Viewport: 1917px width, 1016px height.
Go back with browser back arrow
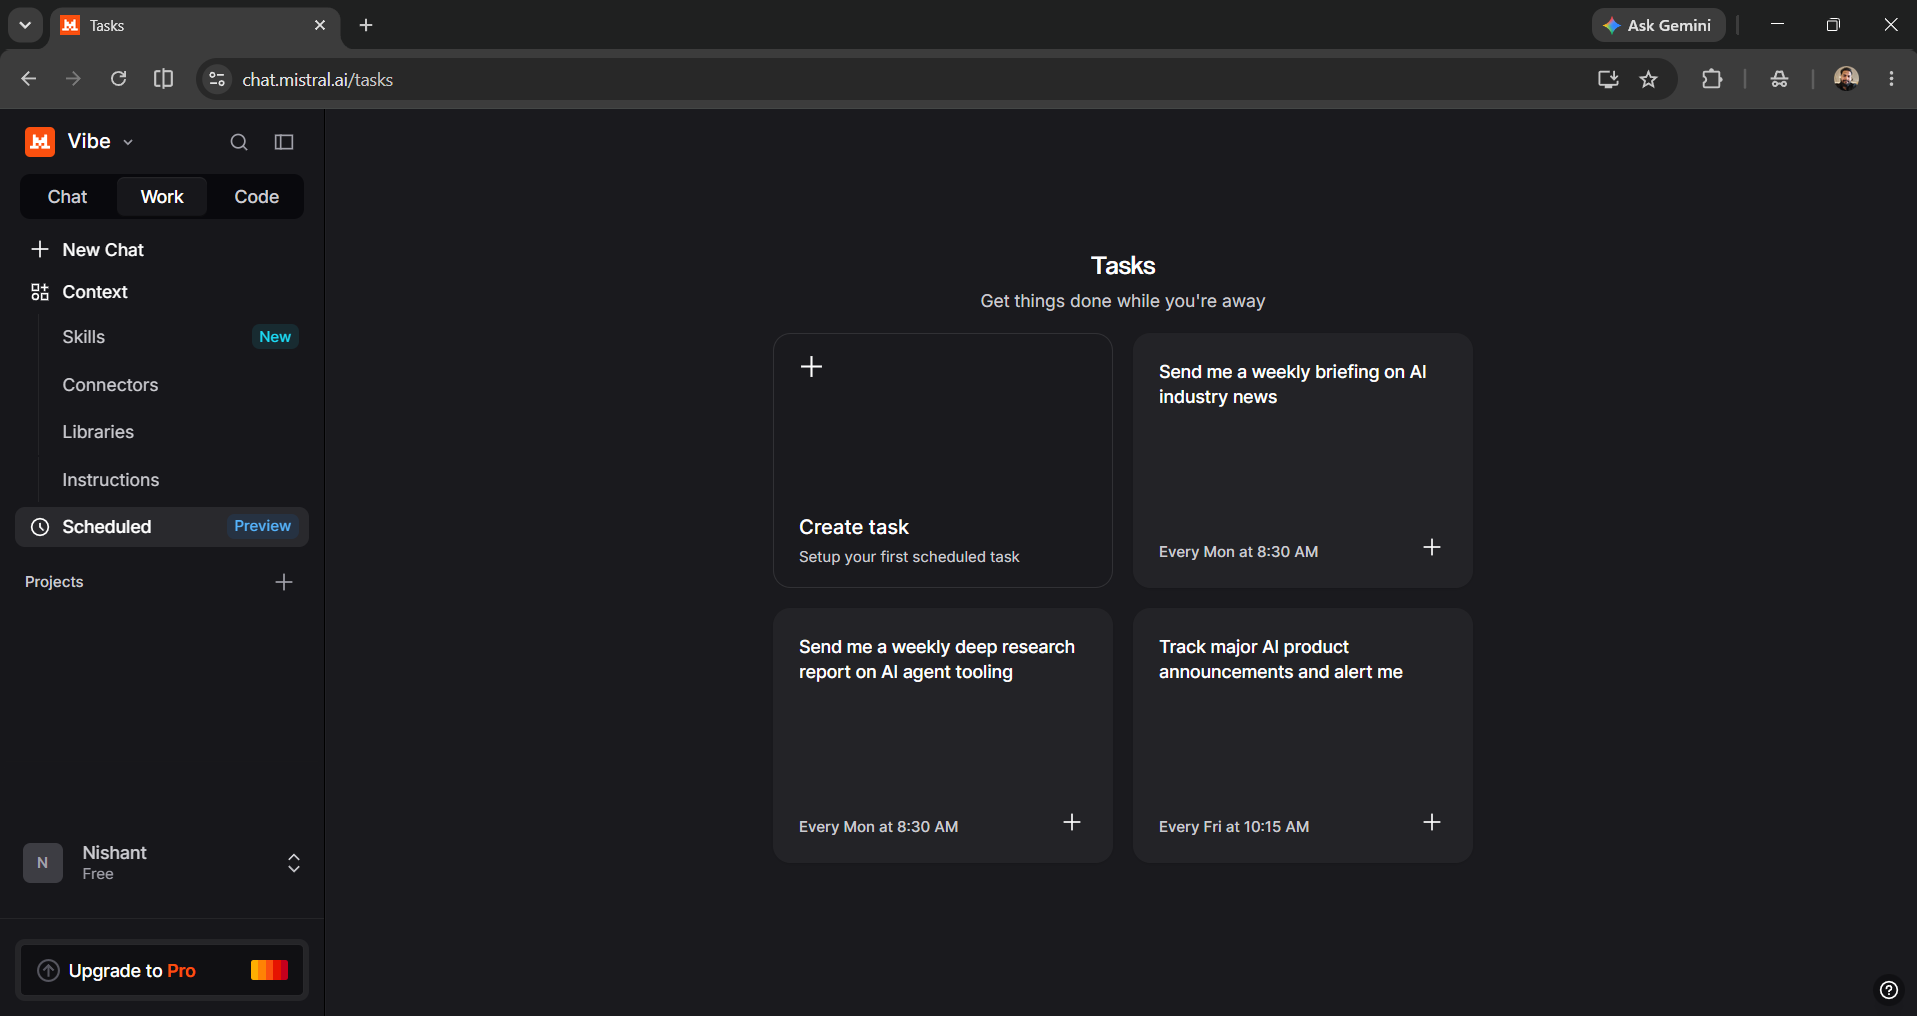click(28, 79)
